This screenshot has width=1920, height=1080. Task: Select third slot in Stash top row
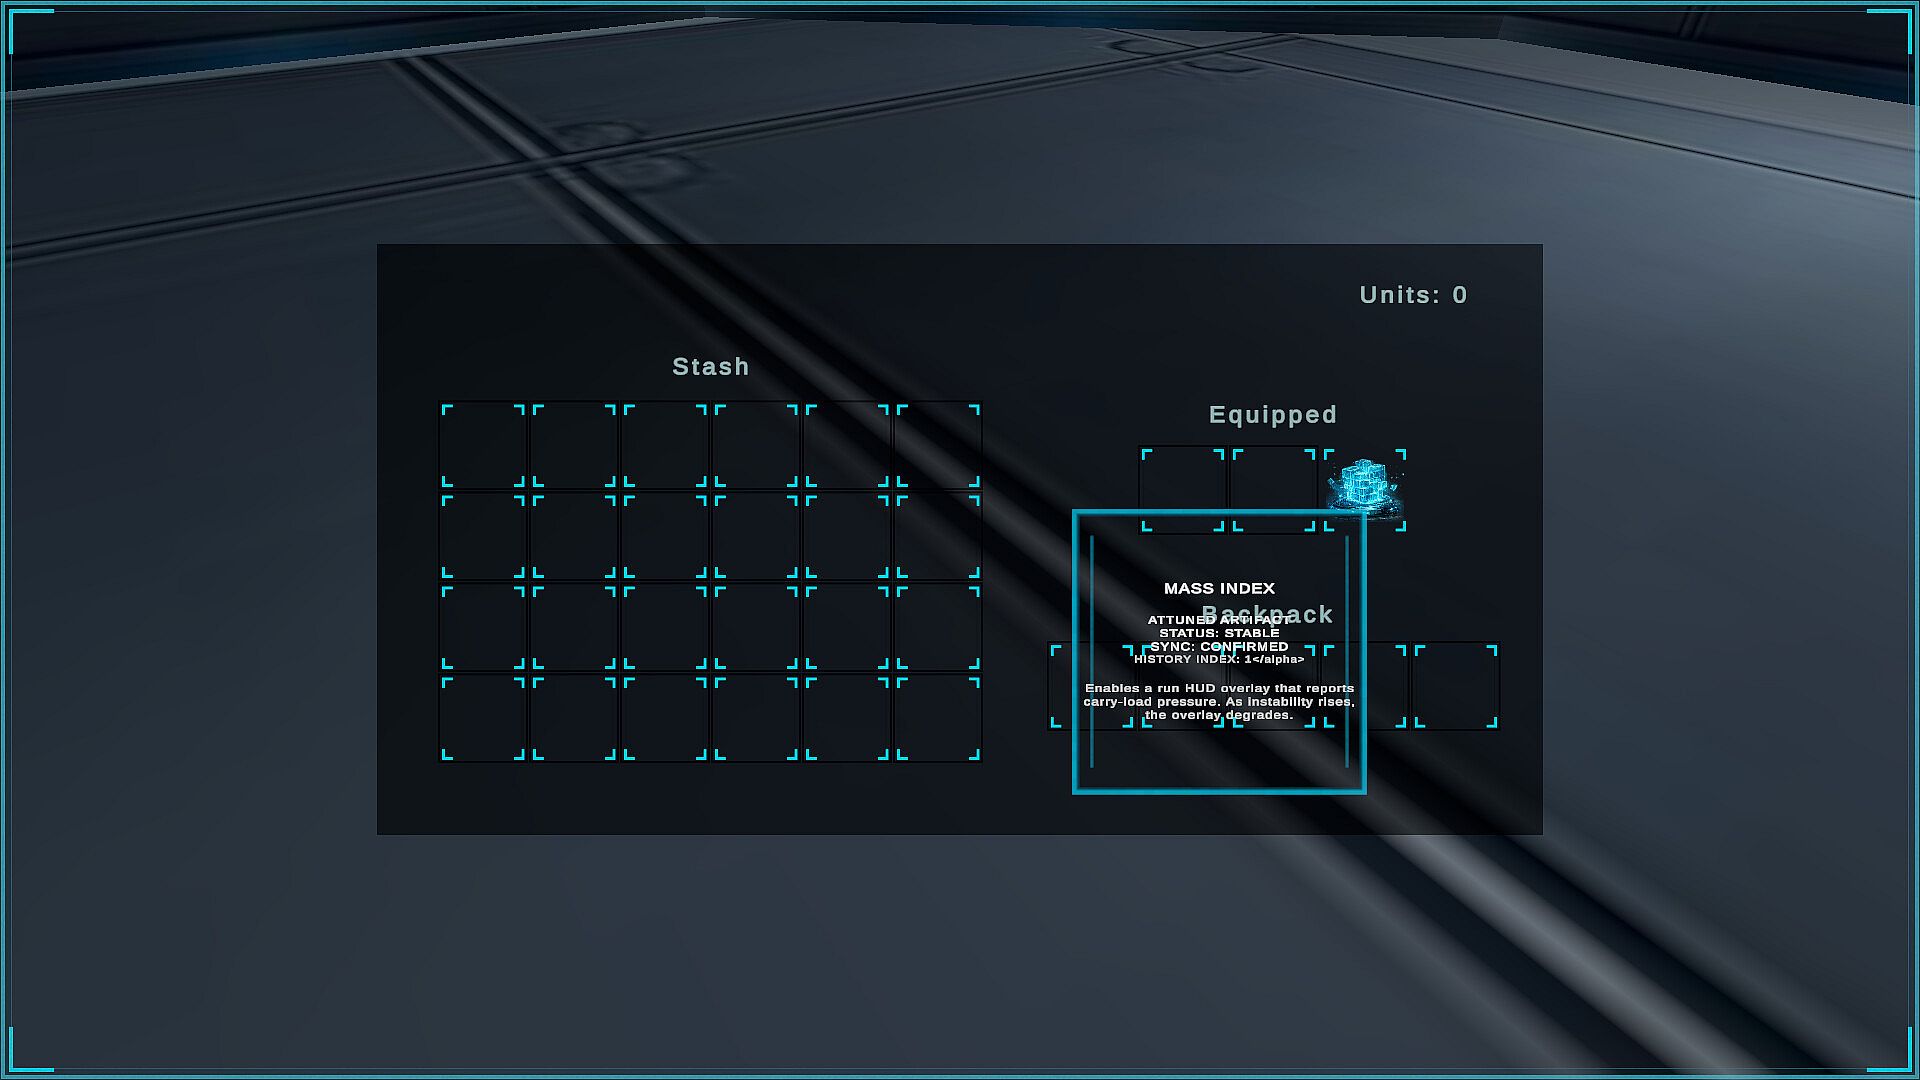[x=665, y=445]
